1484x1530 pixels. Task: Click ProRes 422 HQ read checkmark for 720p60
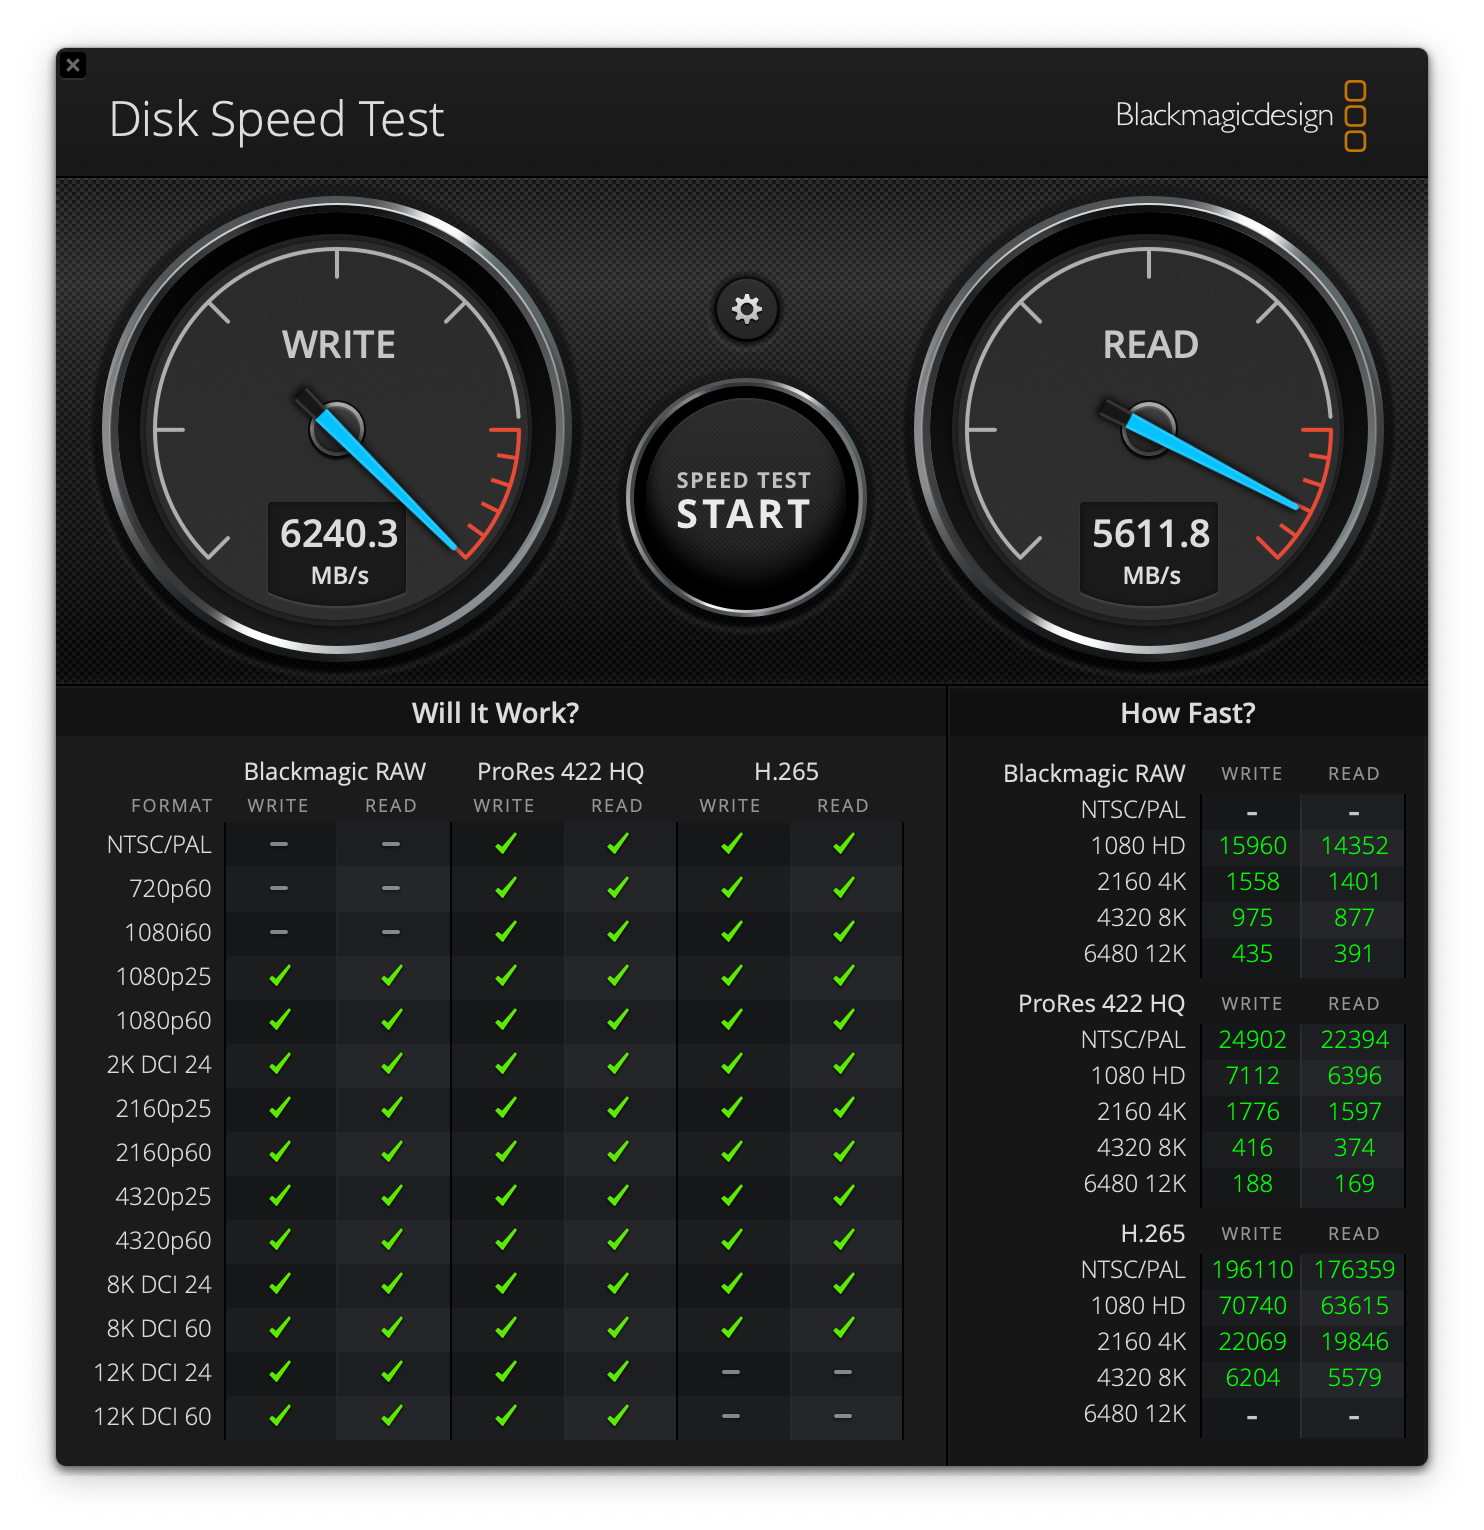[617, 888]
